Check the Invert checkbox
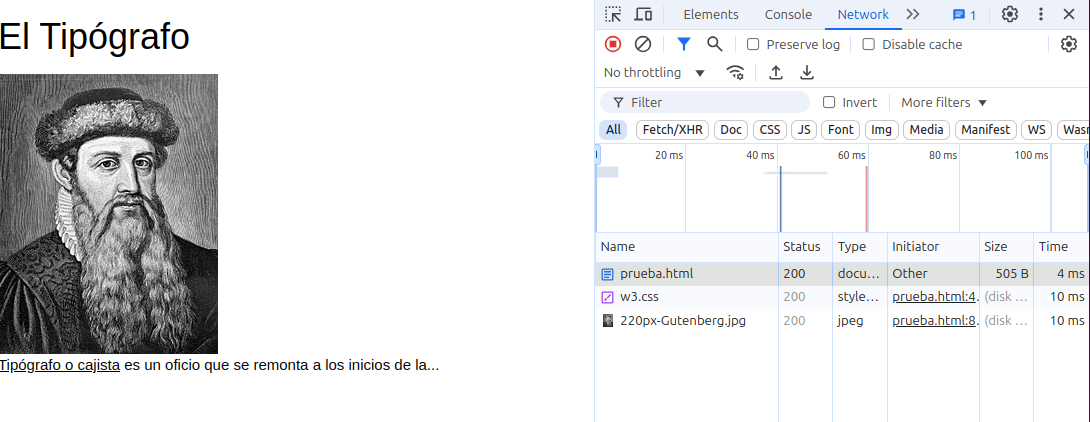The width and height of the screenshot is (1090, 422). pyautogui.click(x=829, y=102)
